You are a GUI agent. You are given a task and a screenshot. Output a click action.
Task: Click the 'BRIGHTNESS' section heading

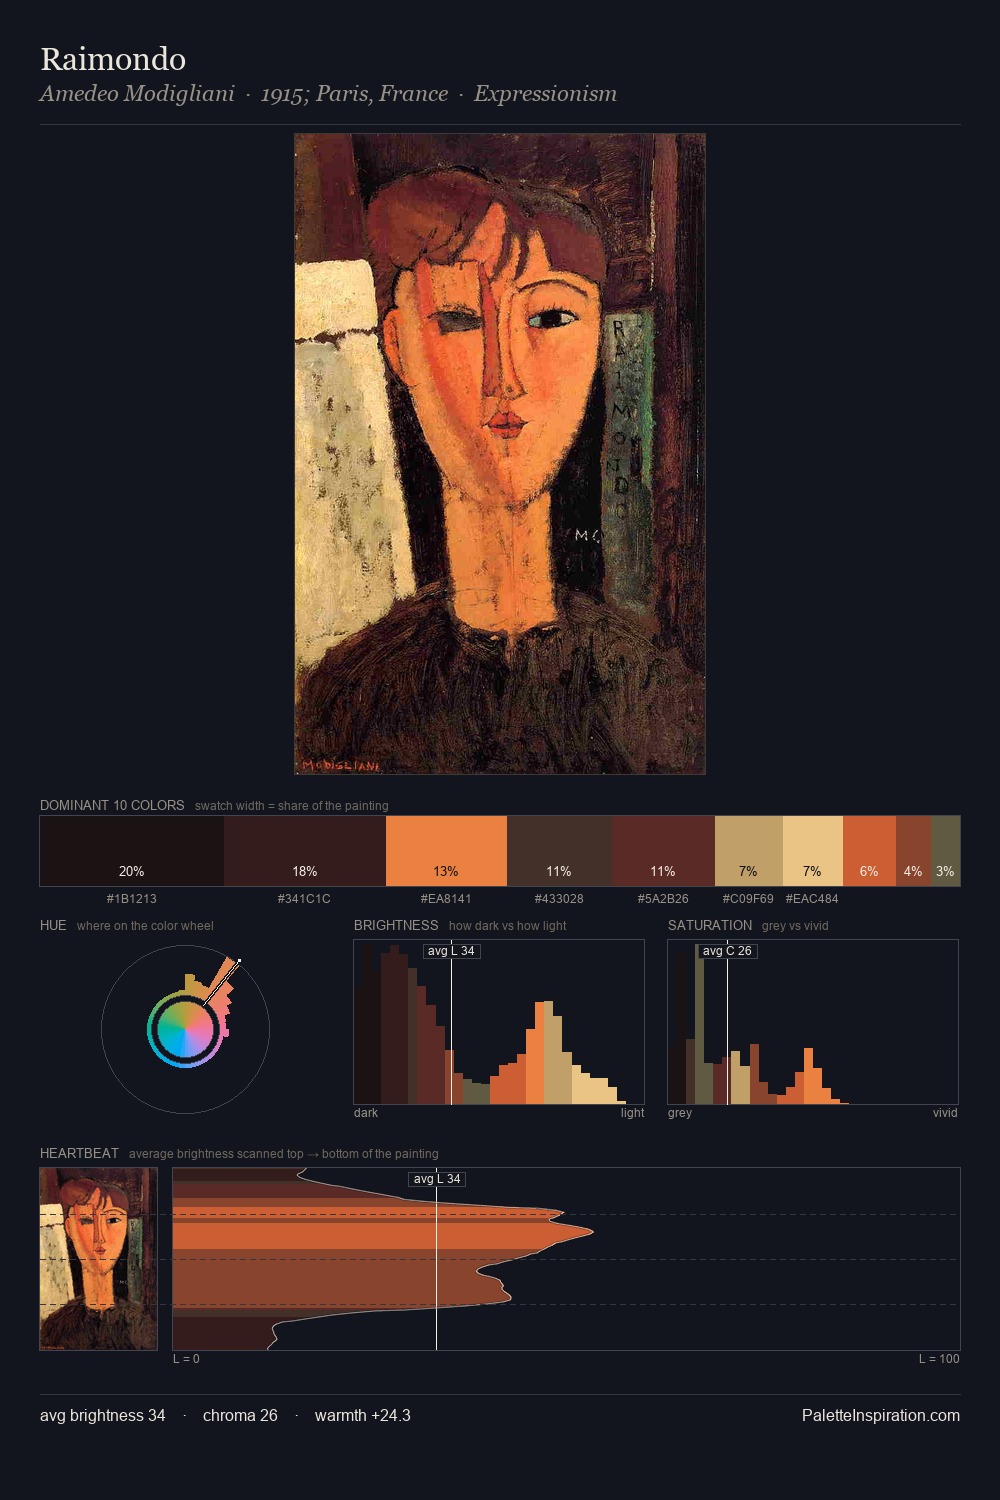tap(396, 925)
